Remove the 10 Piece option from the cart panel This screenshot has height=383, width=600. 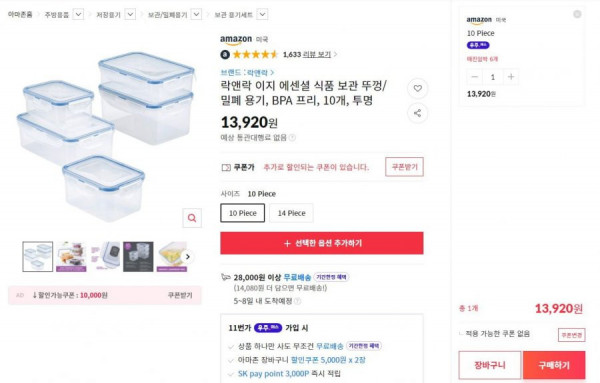pyautogui.click(x=577, y=15)
